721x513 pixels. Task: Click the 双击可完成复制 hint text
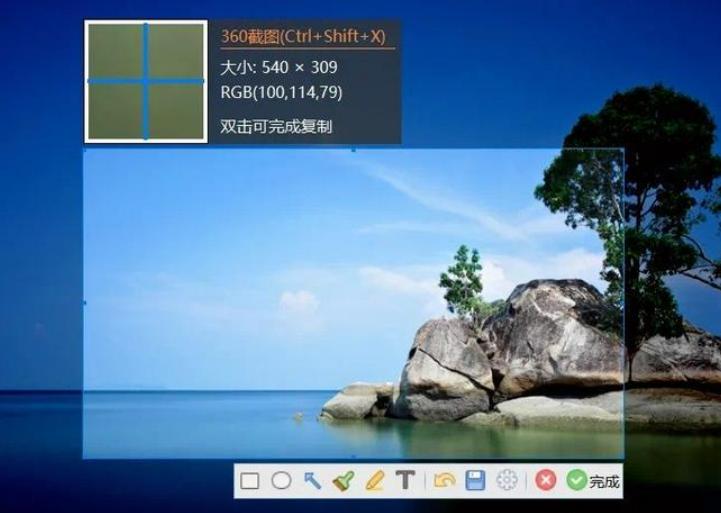pos(275,127)
